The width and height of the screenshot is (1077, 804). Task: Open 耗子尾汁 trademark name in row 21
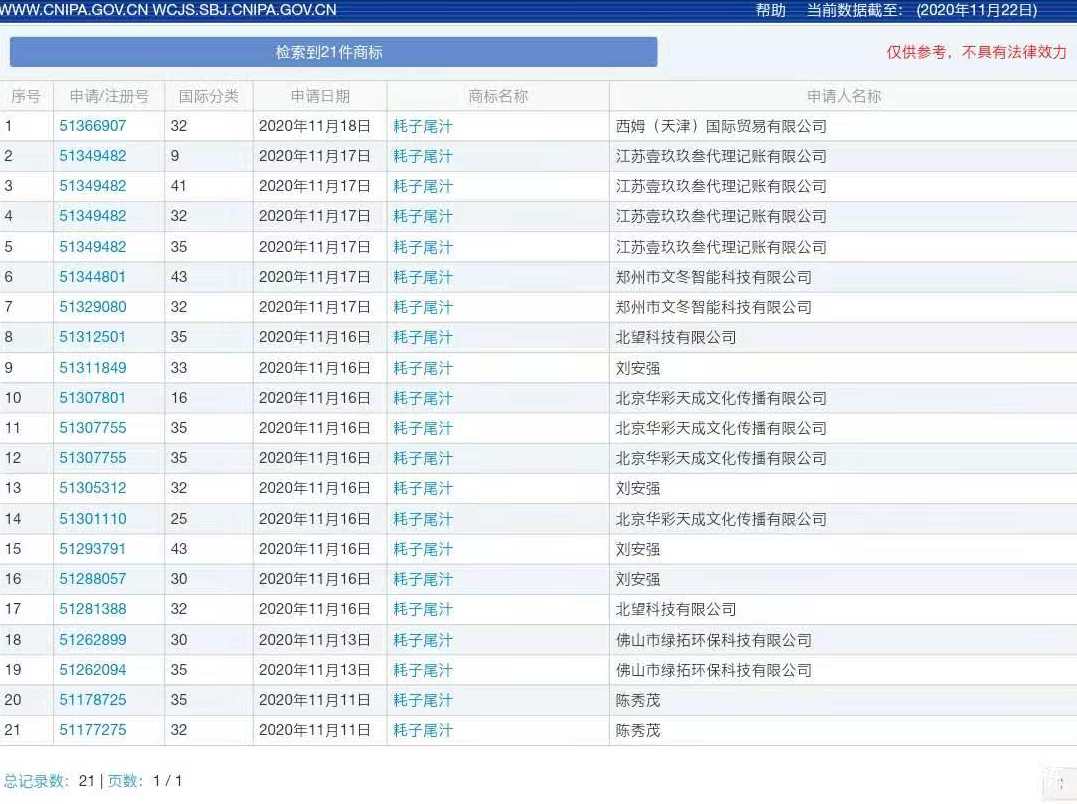(x=423, y=731)
